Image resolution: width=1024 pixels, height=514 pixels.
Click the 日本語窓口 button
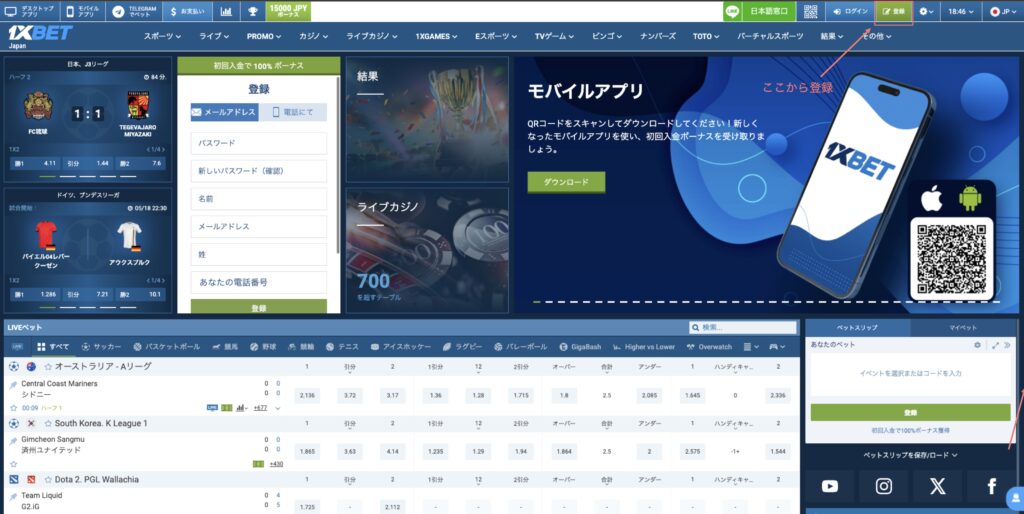pyautogui.click(x=769, y=11)
